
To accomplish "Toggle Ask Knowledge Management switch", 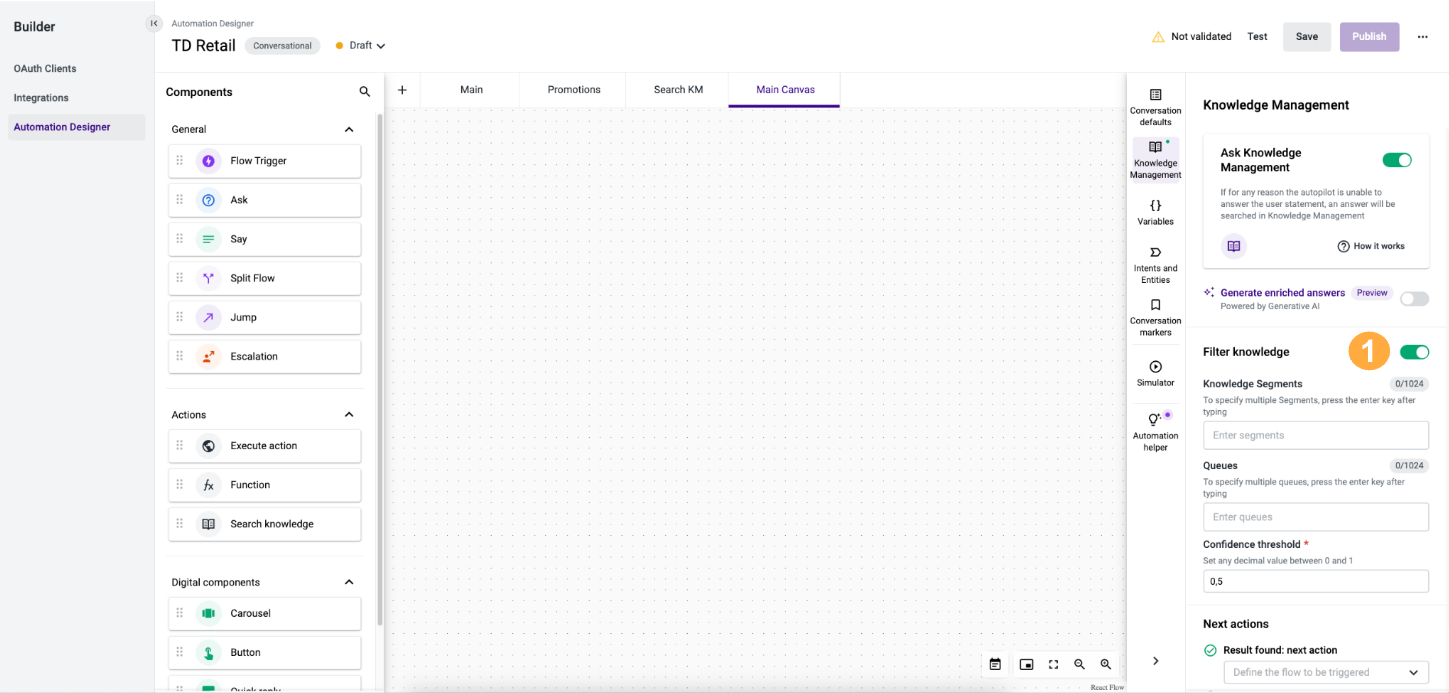I will [x=1396, y=160].
